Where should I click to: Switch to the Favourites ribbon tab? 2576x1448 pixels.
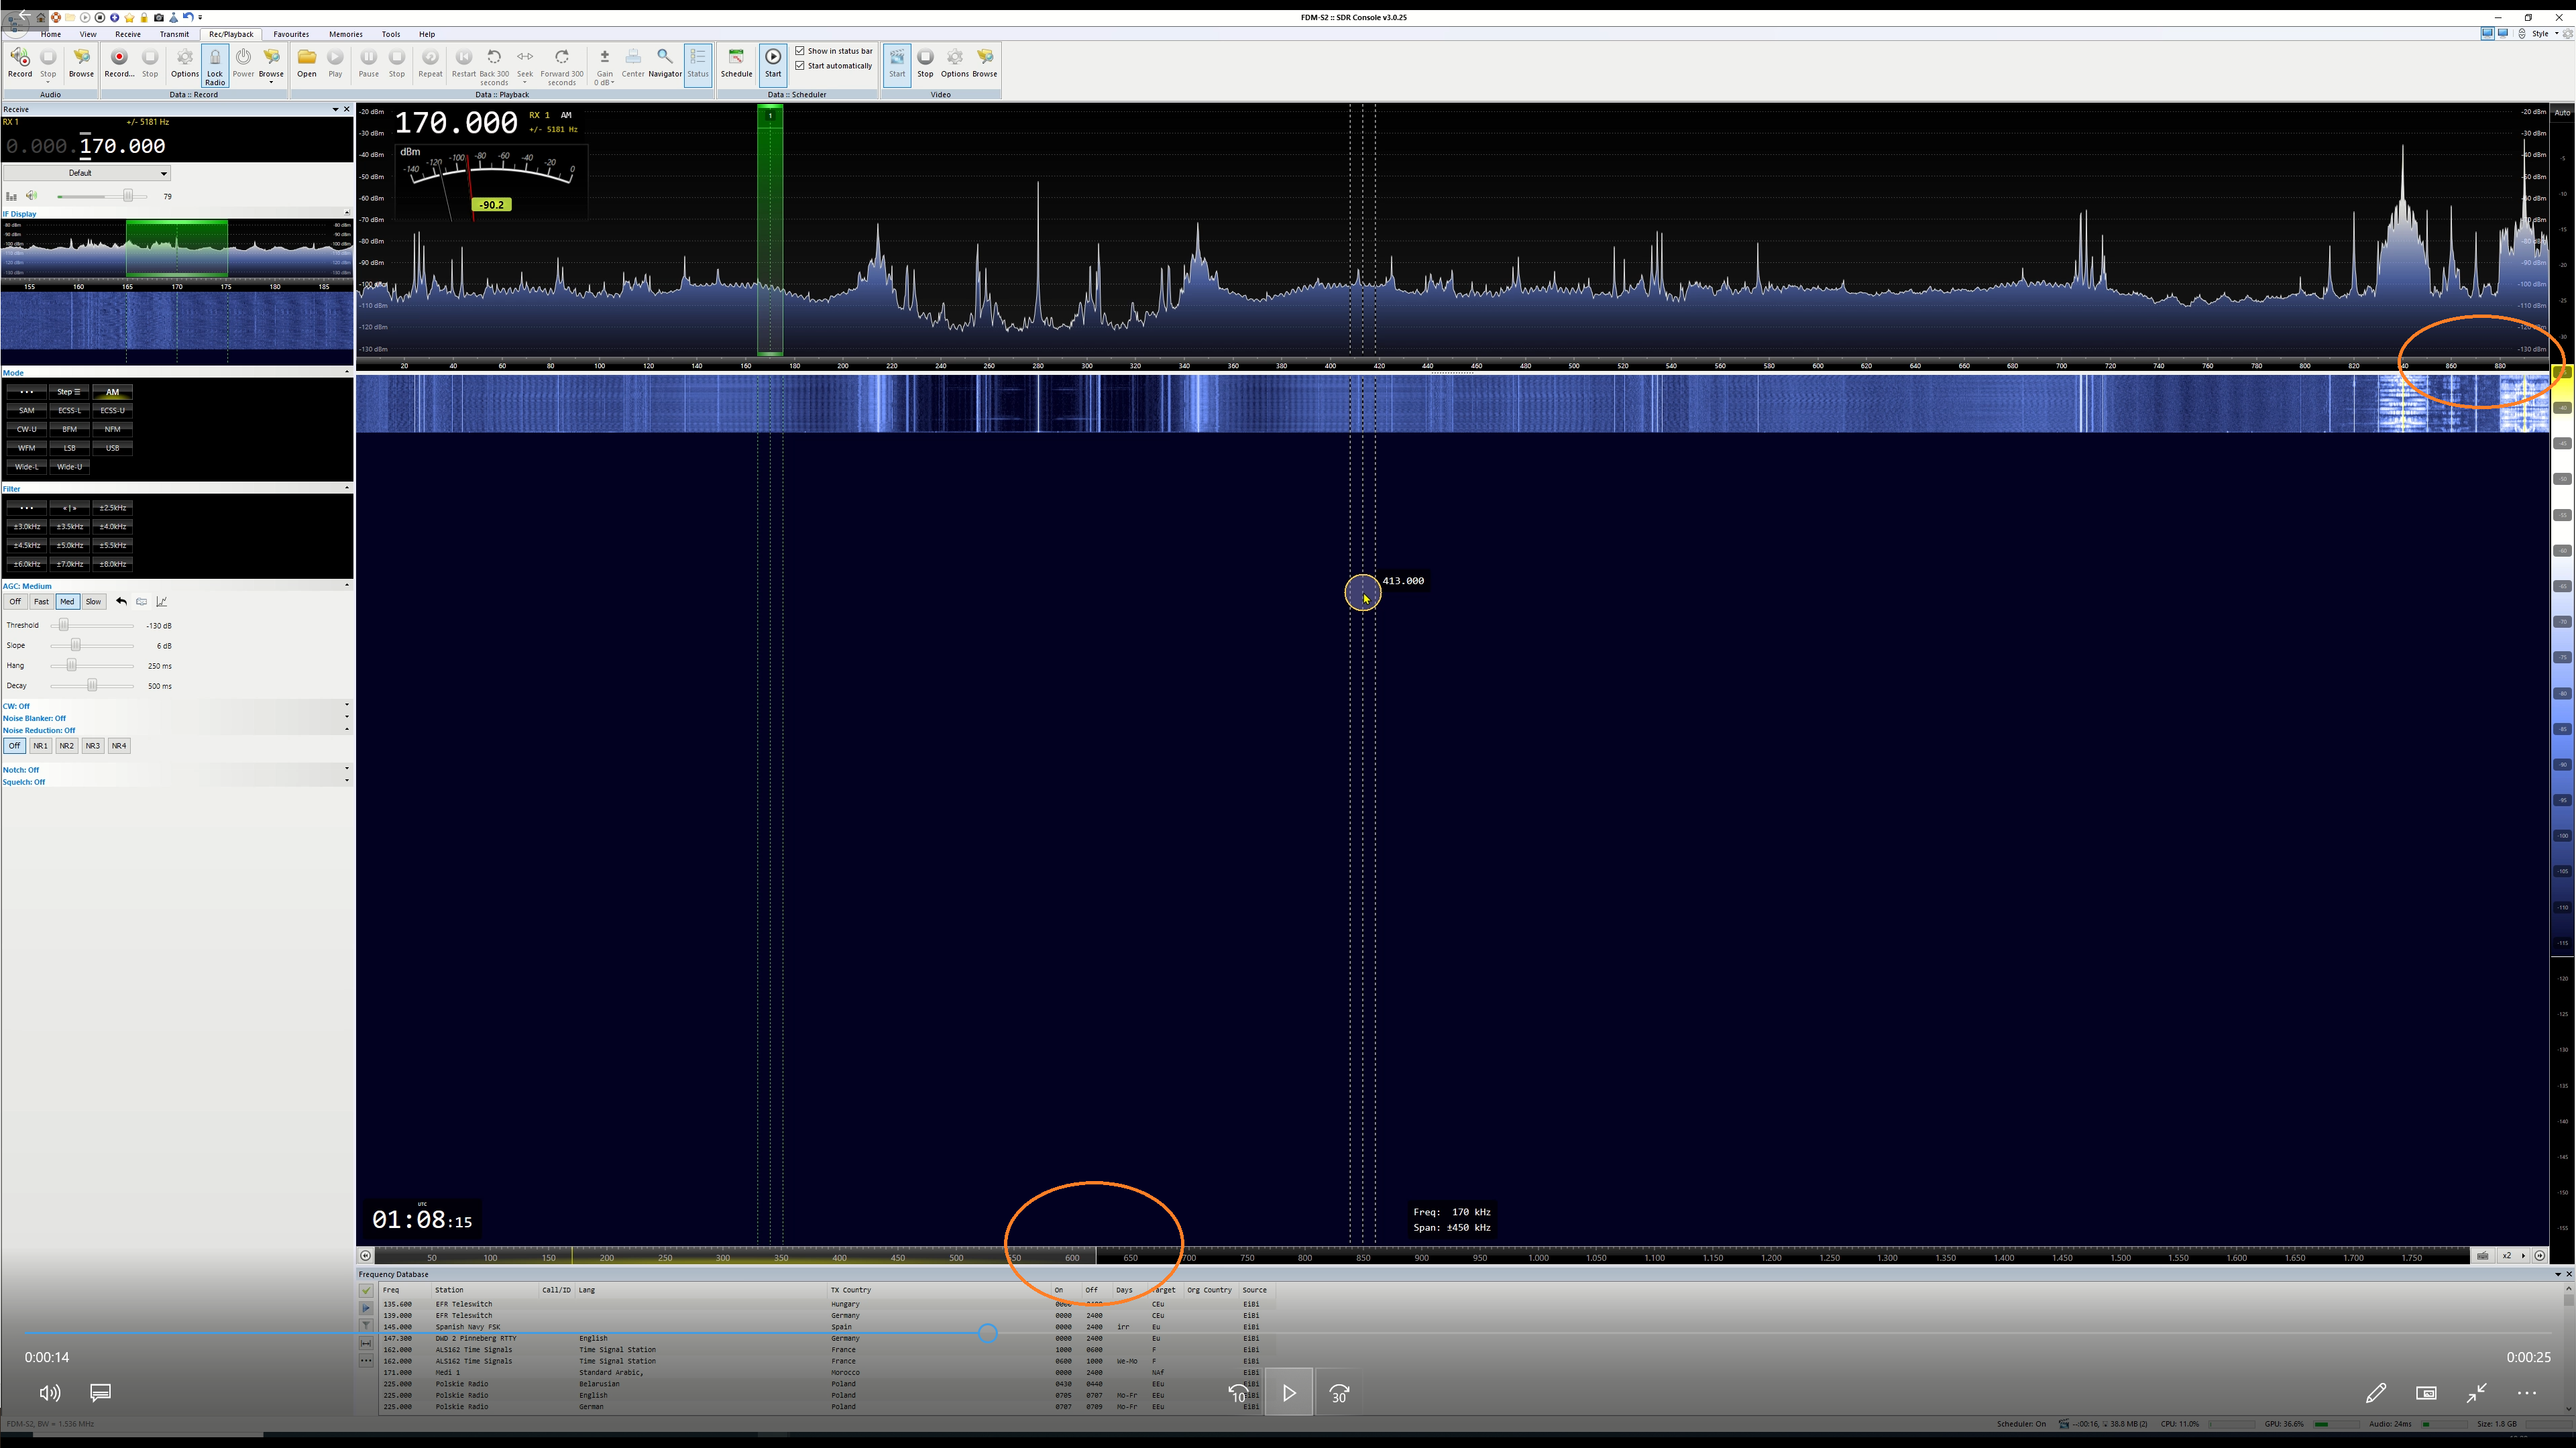point(291,34)
